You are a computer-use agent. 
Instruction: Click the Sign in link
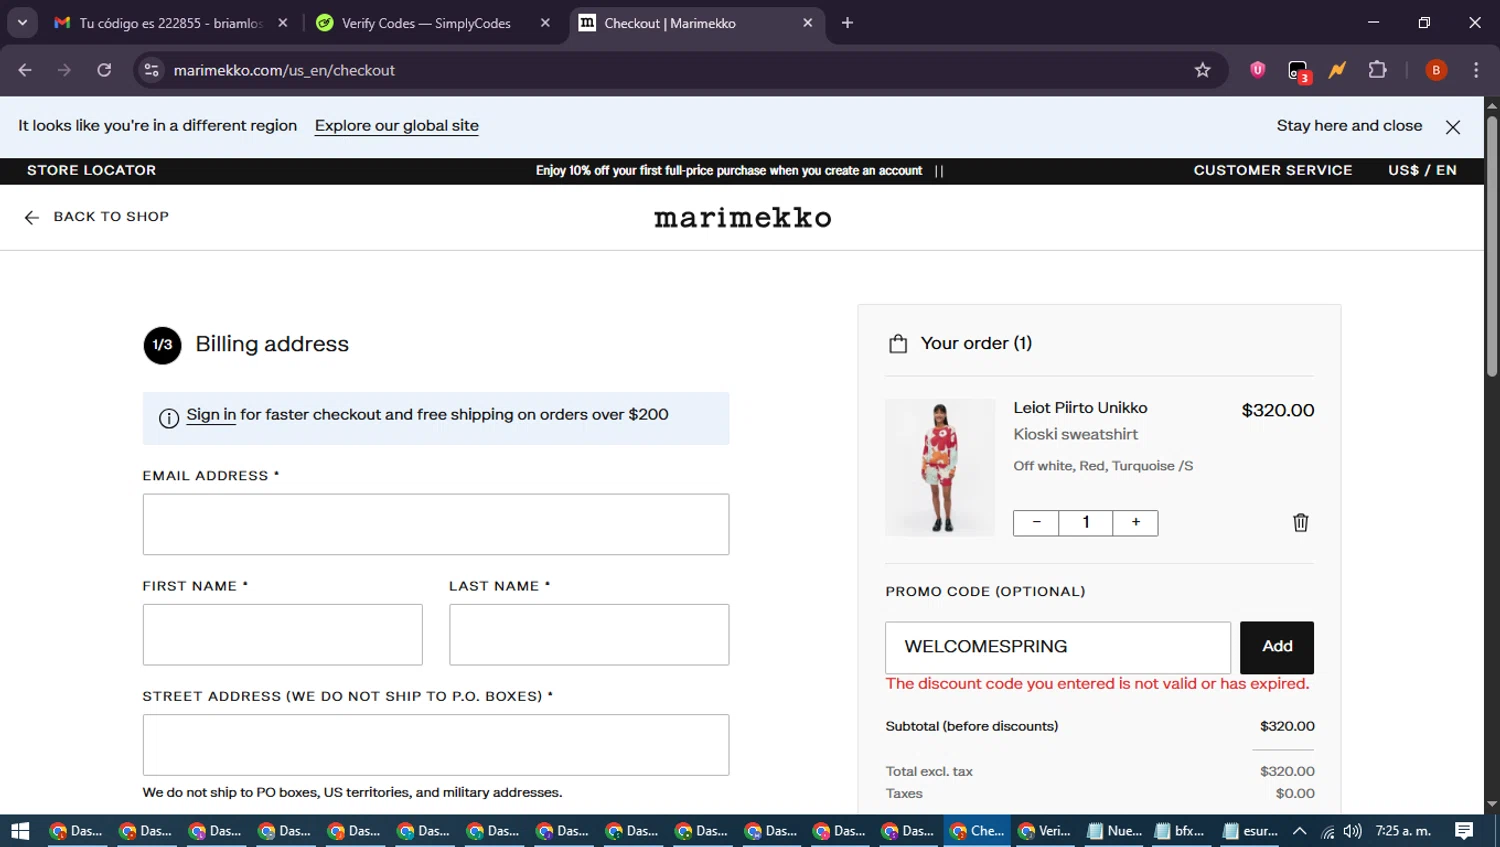click(x=211, y=415)
